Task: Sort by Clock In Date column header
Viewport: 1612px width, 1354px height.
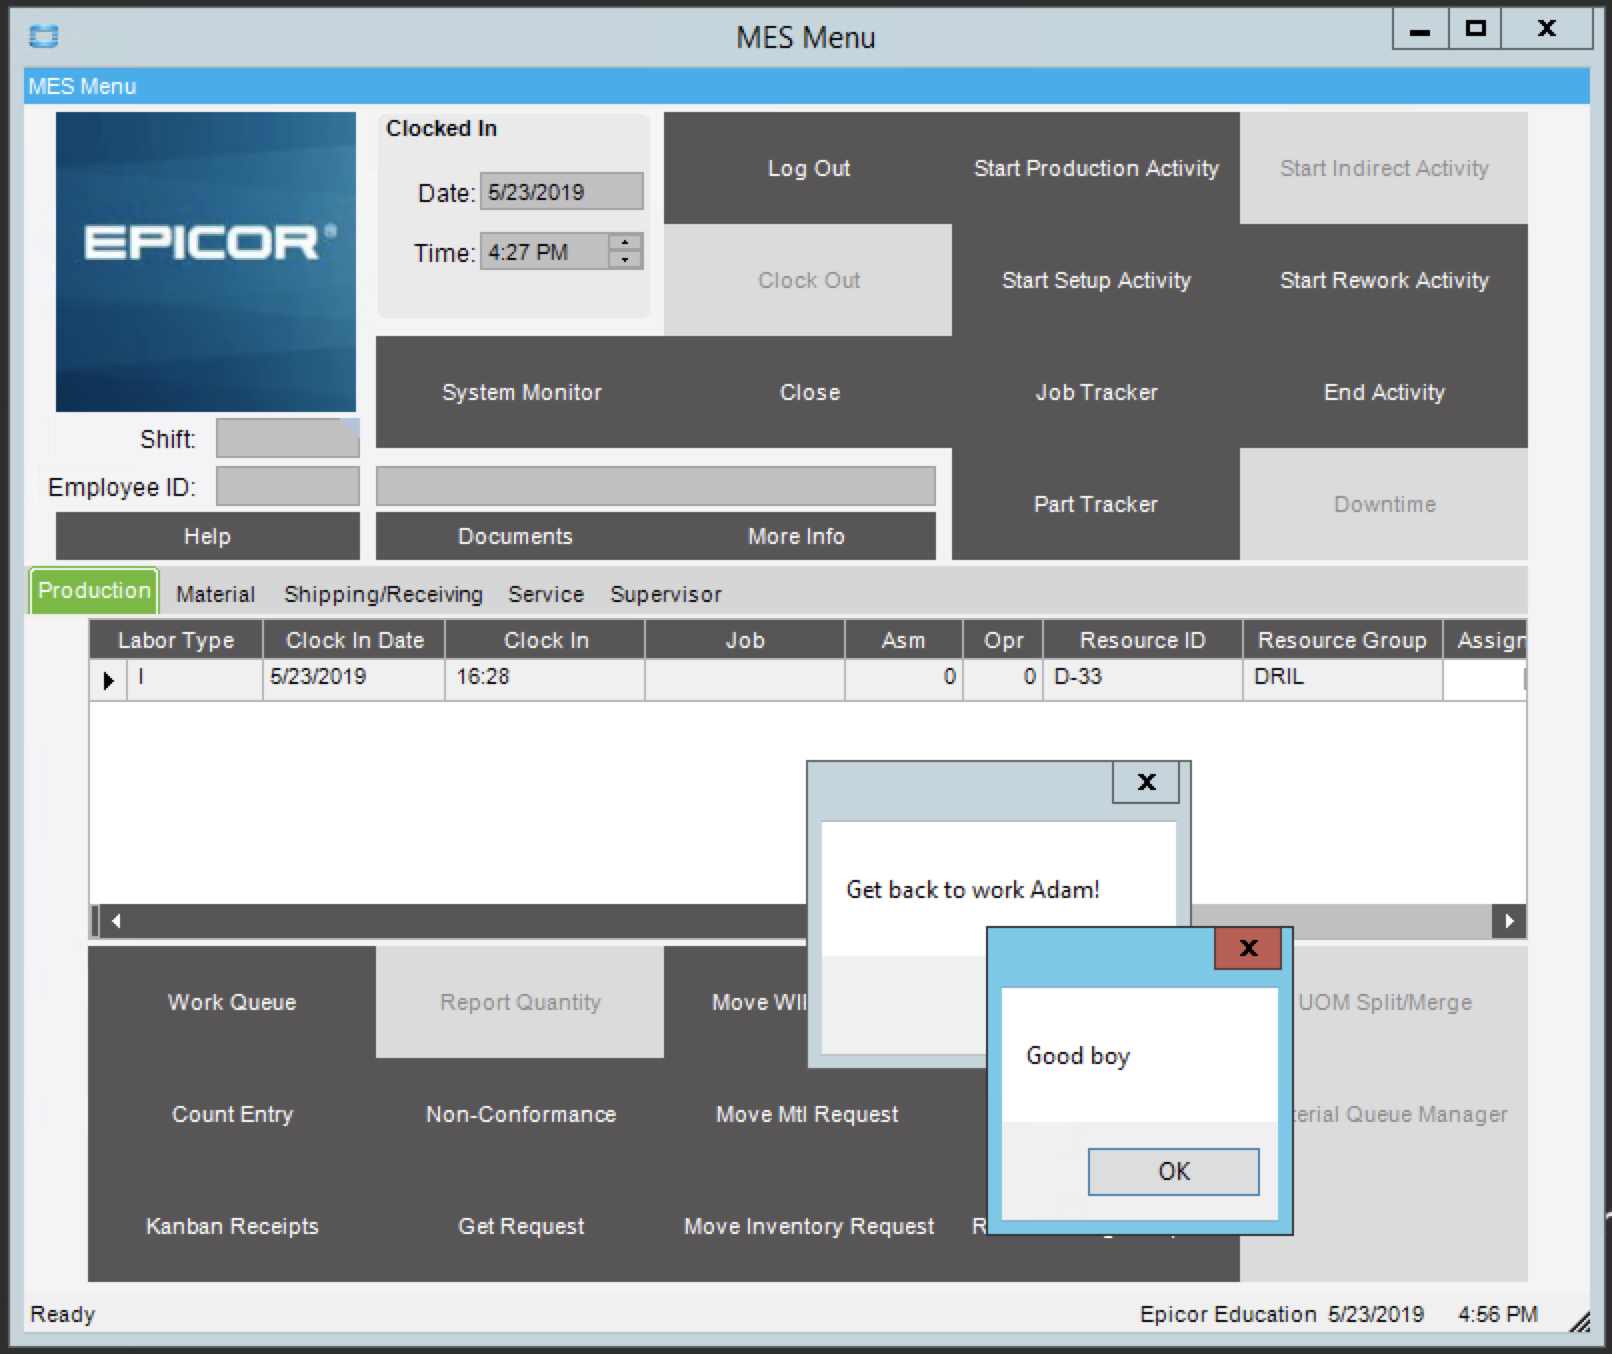Action: tap(354, 640)
